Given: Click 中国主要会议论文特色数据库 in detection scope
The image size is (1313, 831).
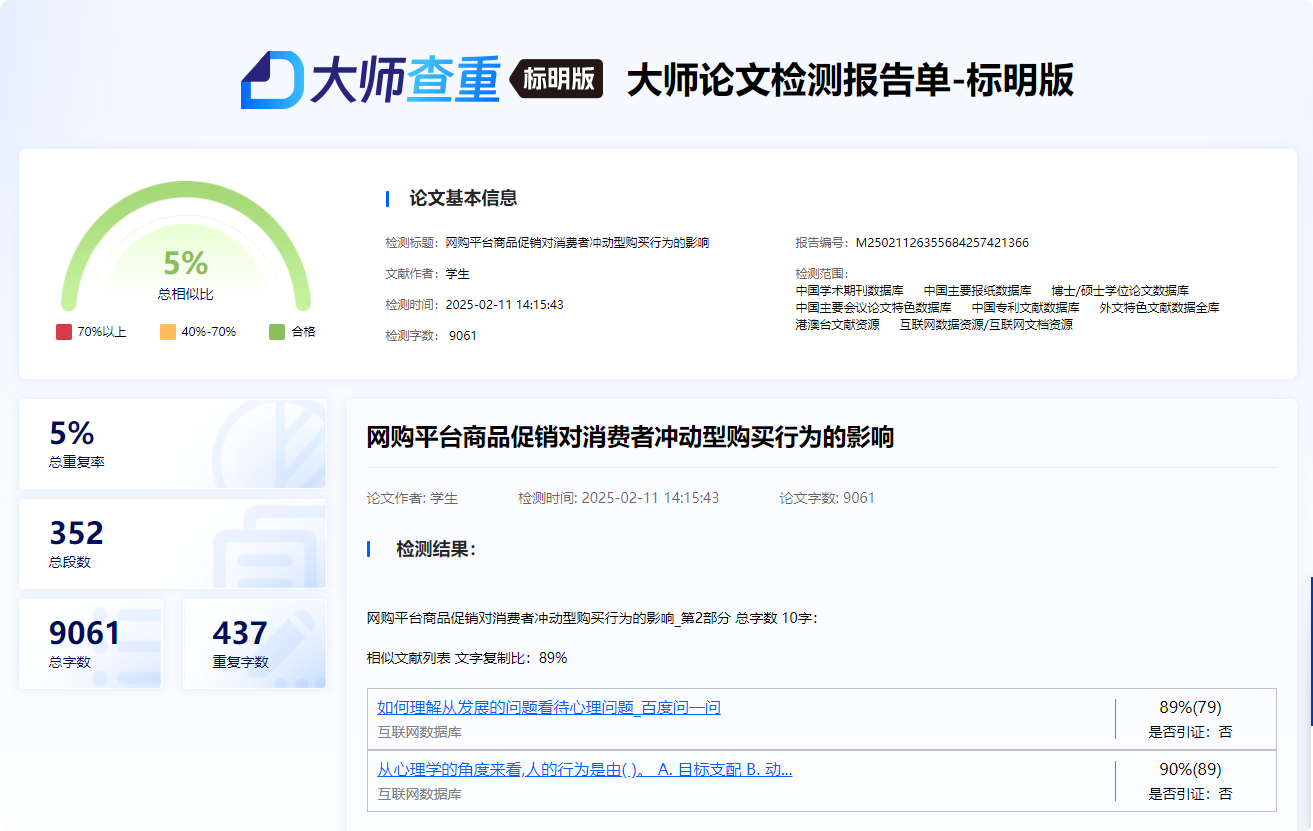Looking at the screenshot, I should click(873, 308).
